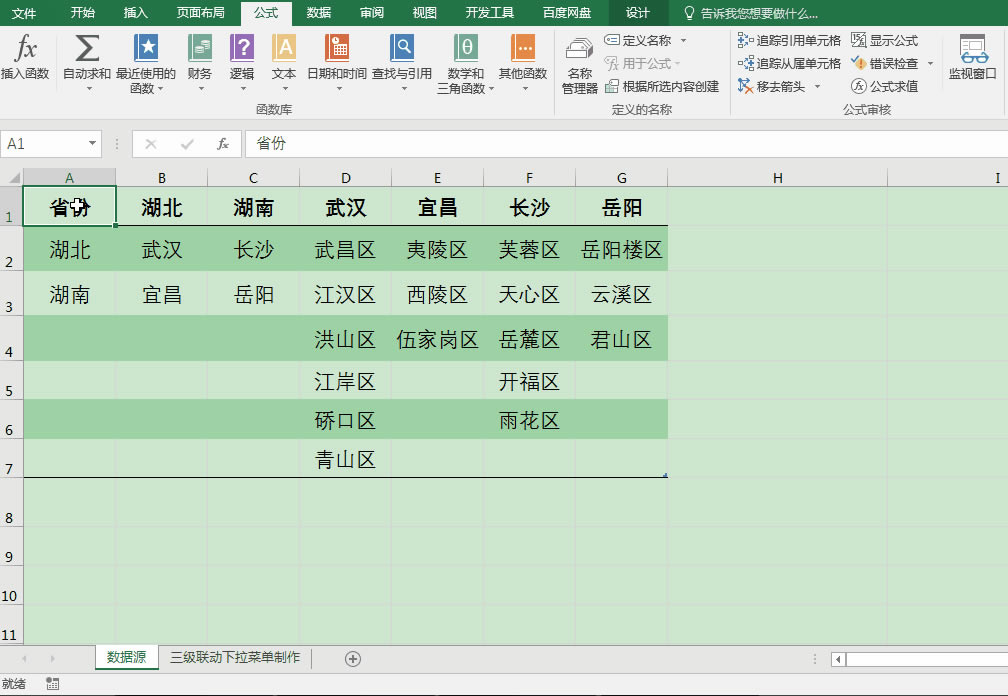Select cell containing 伍家岗区
The width and height of the screenshot is (1008, 696).
437,339
